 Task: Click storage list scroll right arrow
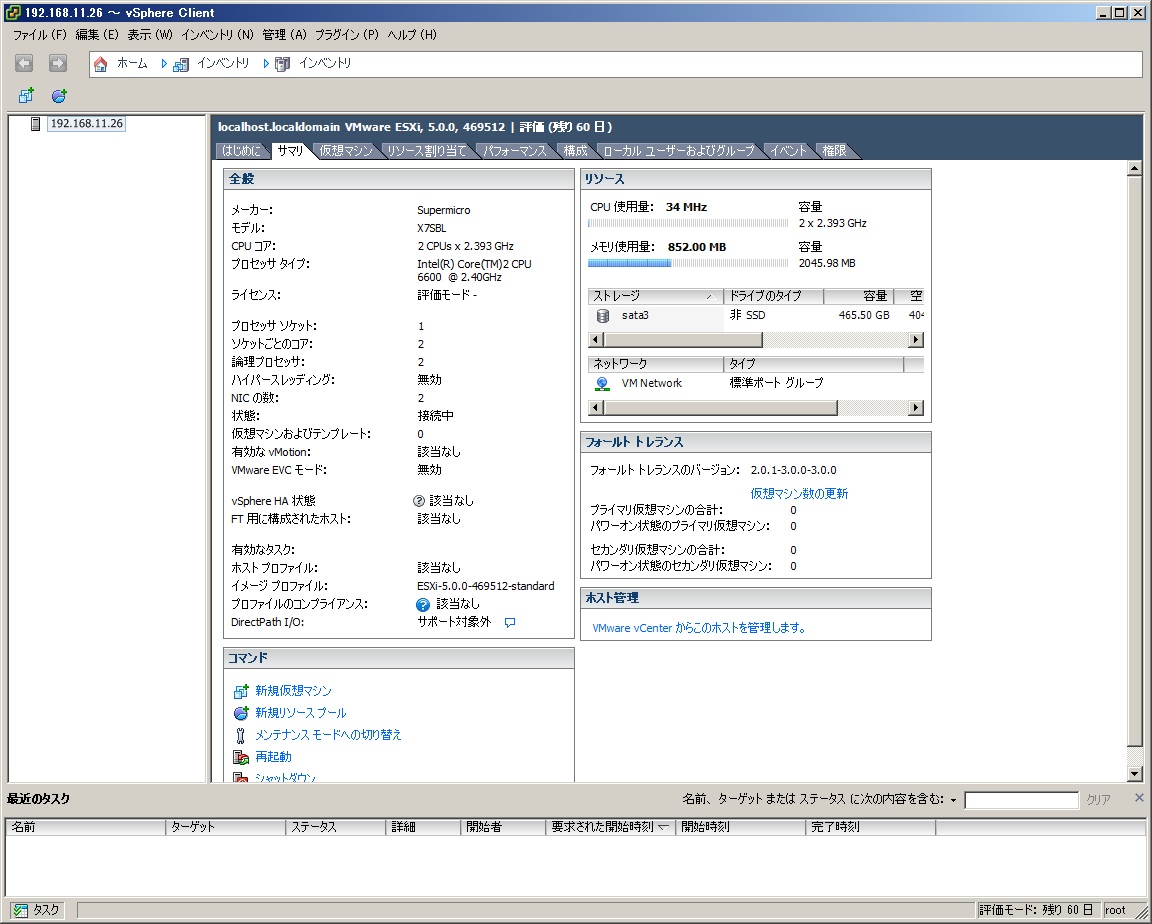[915, 340]
